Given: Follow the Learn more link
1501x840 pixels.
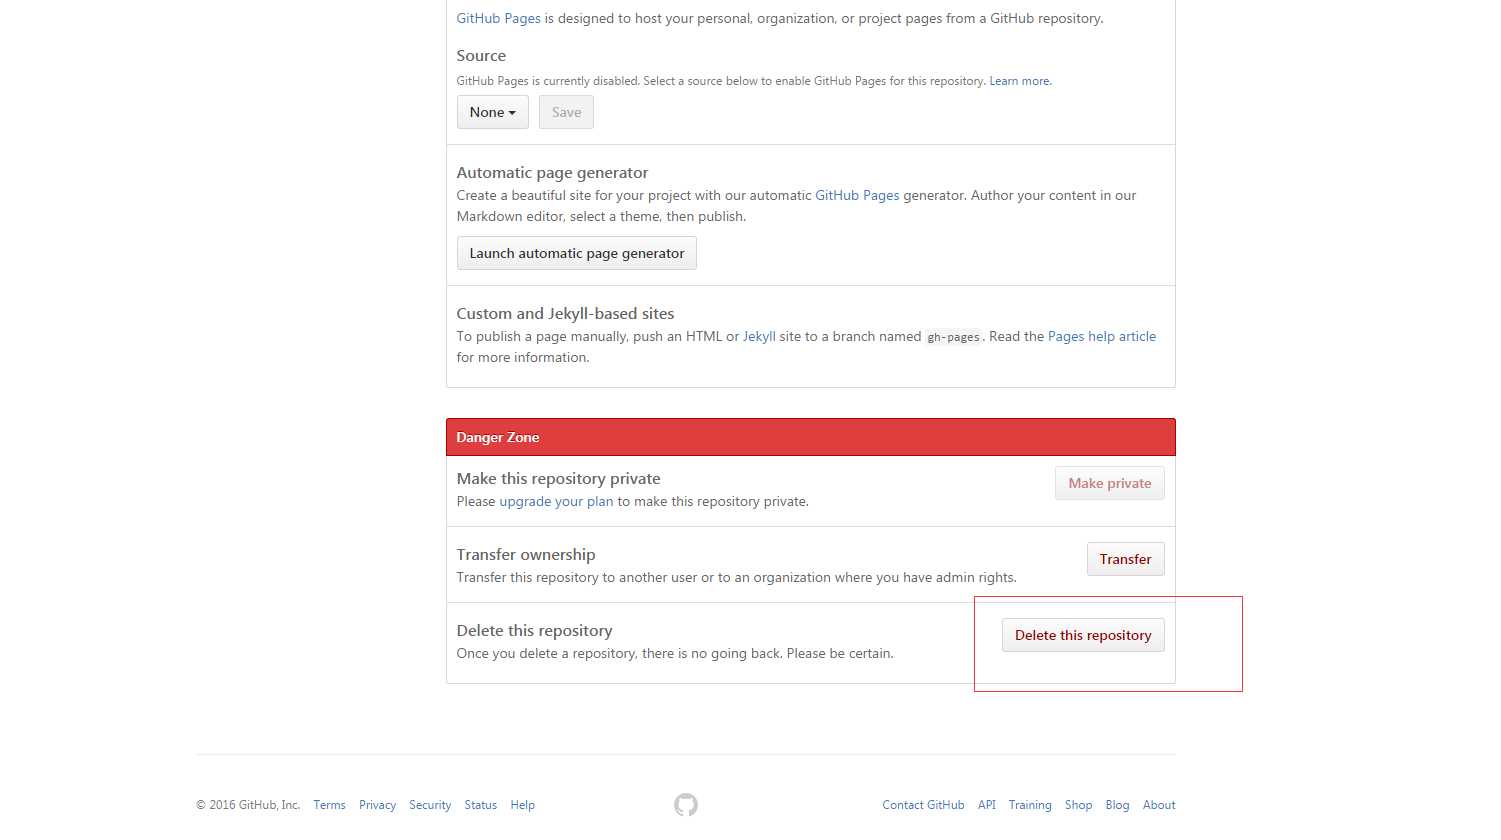Looking at the screenshot, I should pos(1019,82).
